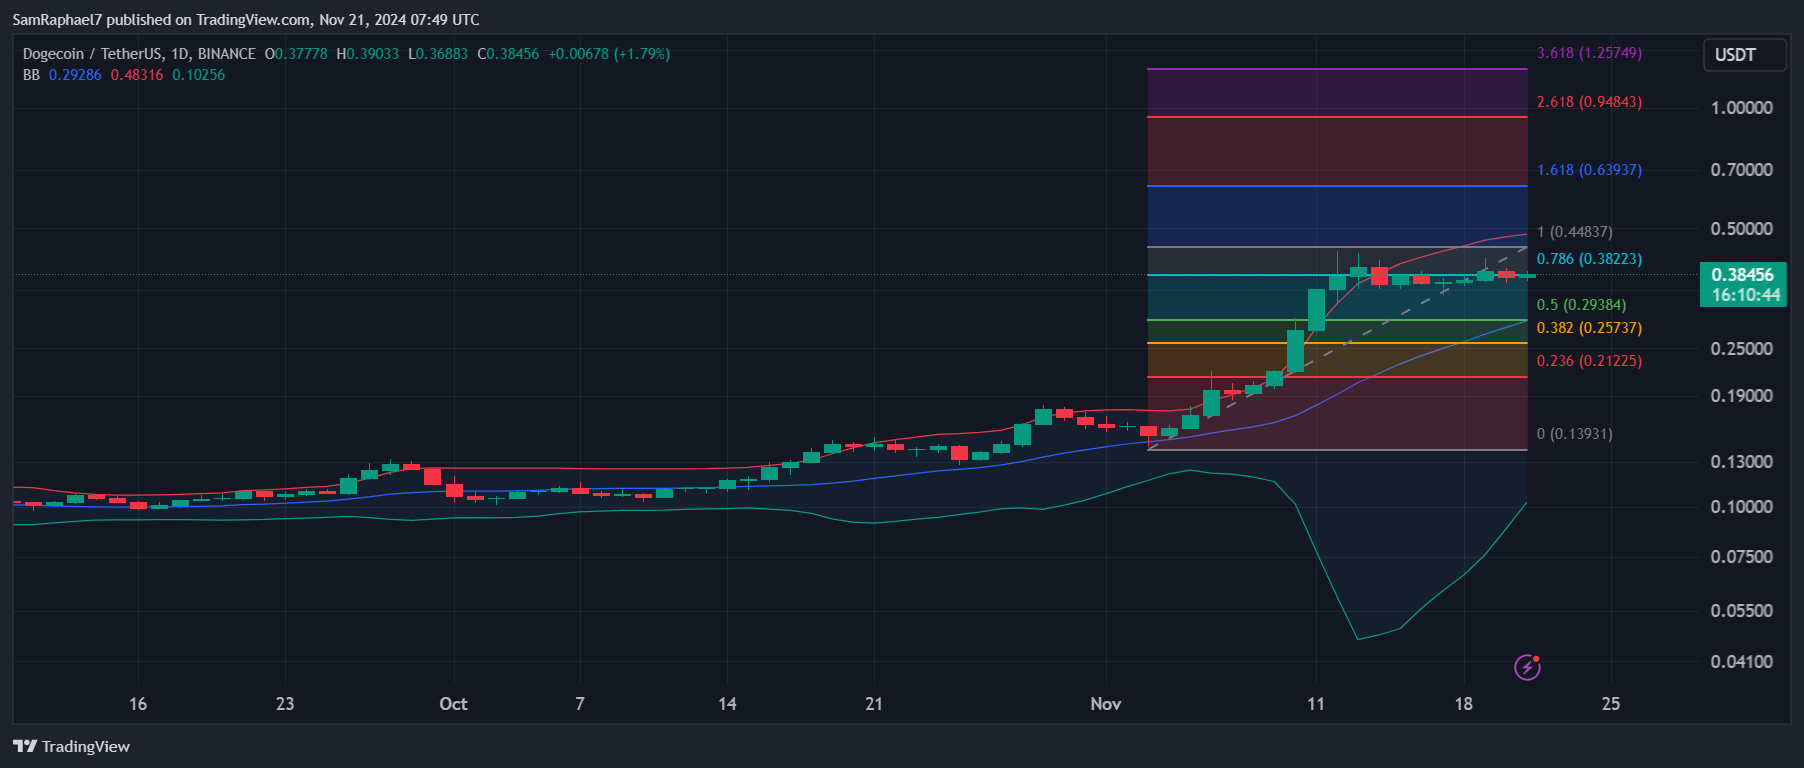The height and width of the screenshot is (768, 1804).
Task: Click the purple Fibonacci zone at the top
Action: pos(1337,93)
